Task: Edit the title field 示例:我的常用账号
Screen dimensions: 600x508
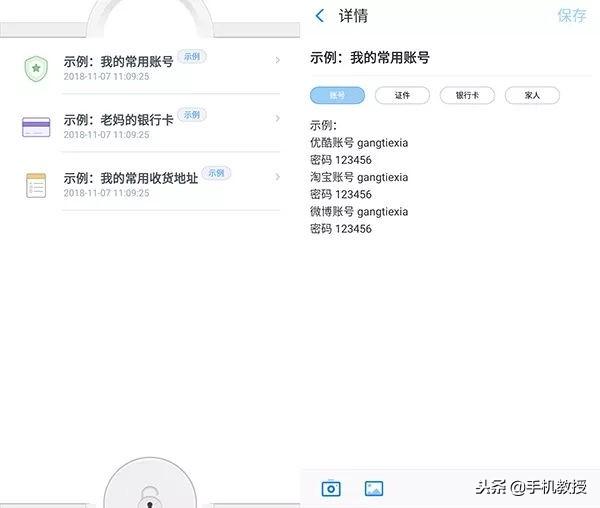Action: pyautogui.click(x=370, y=58)
